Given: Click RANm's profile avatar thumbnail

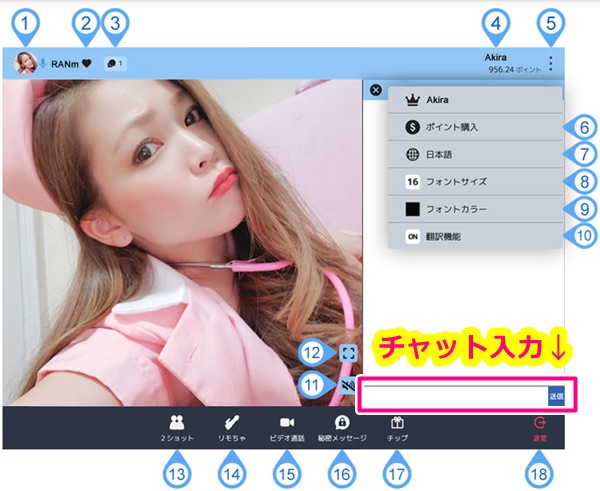Looking at the screenshot, I should (x=25, y=64).
